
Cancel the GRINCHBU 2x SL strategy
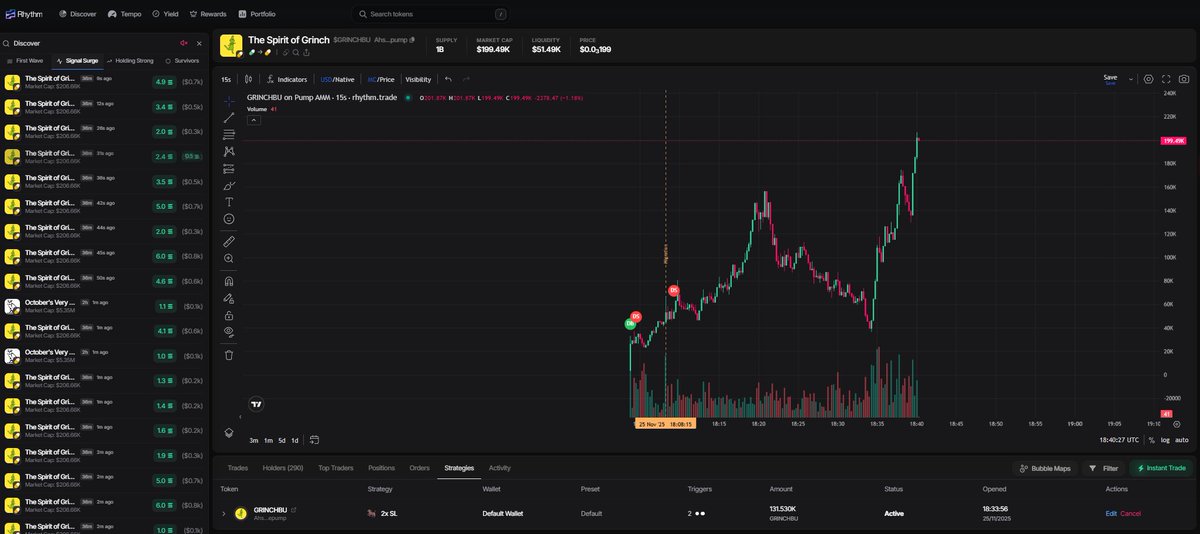click(x=1130, y=513)
